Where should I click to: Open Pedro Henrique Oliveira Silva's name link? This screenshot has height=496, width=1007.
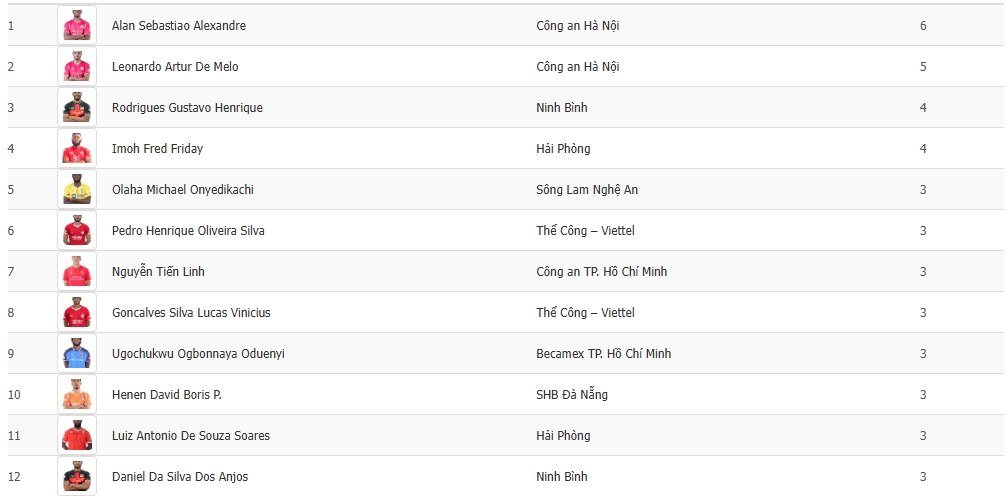pyautogui.click(x=188, y=231)
